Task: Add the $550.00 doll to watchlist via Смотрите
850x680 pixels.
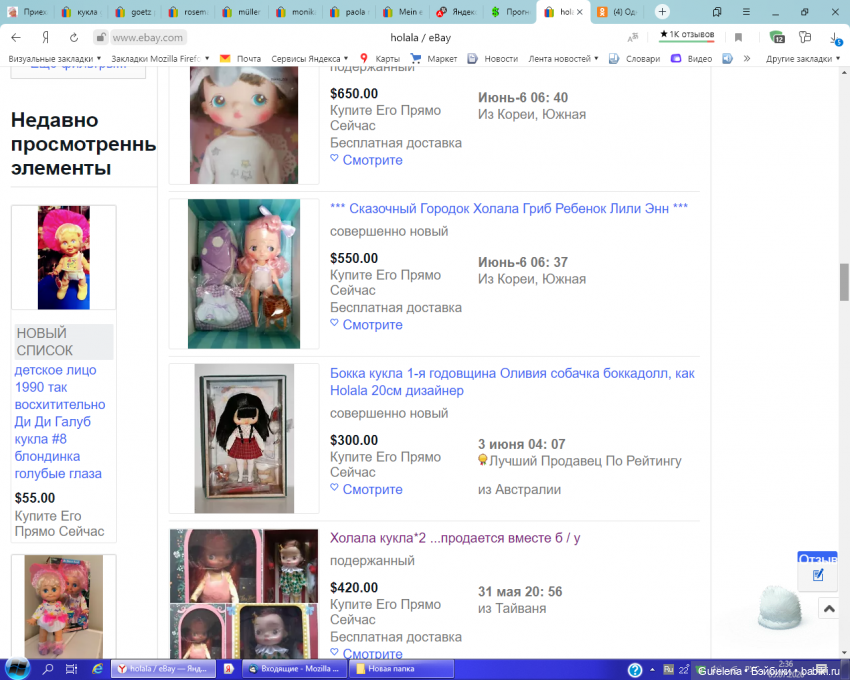Action: point(366,325)
